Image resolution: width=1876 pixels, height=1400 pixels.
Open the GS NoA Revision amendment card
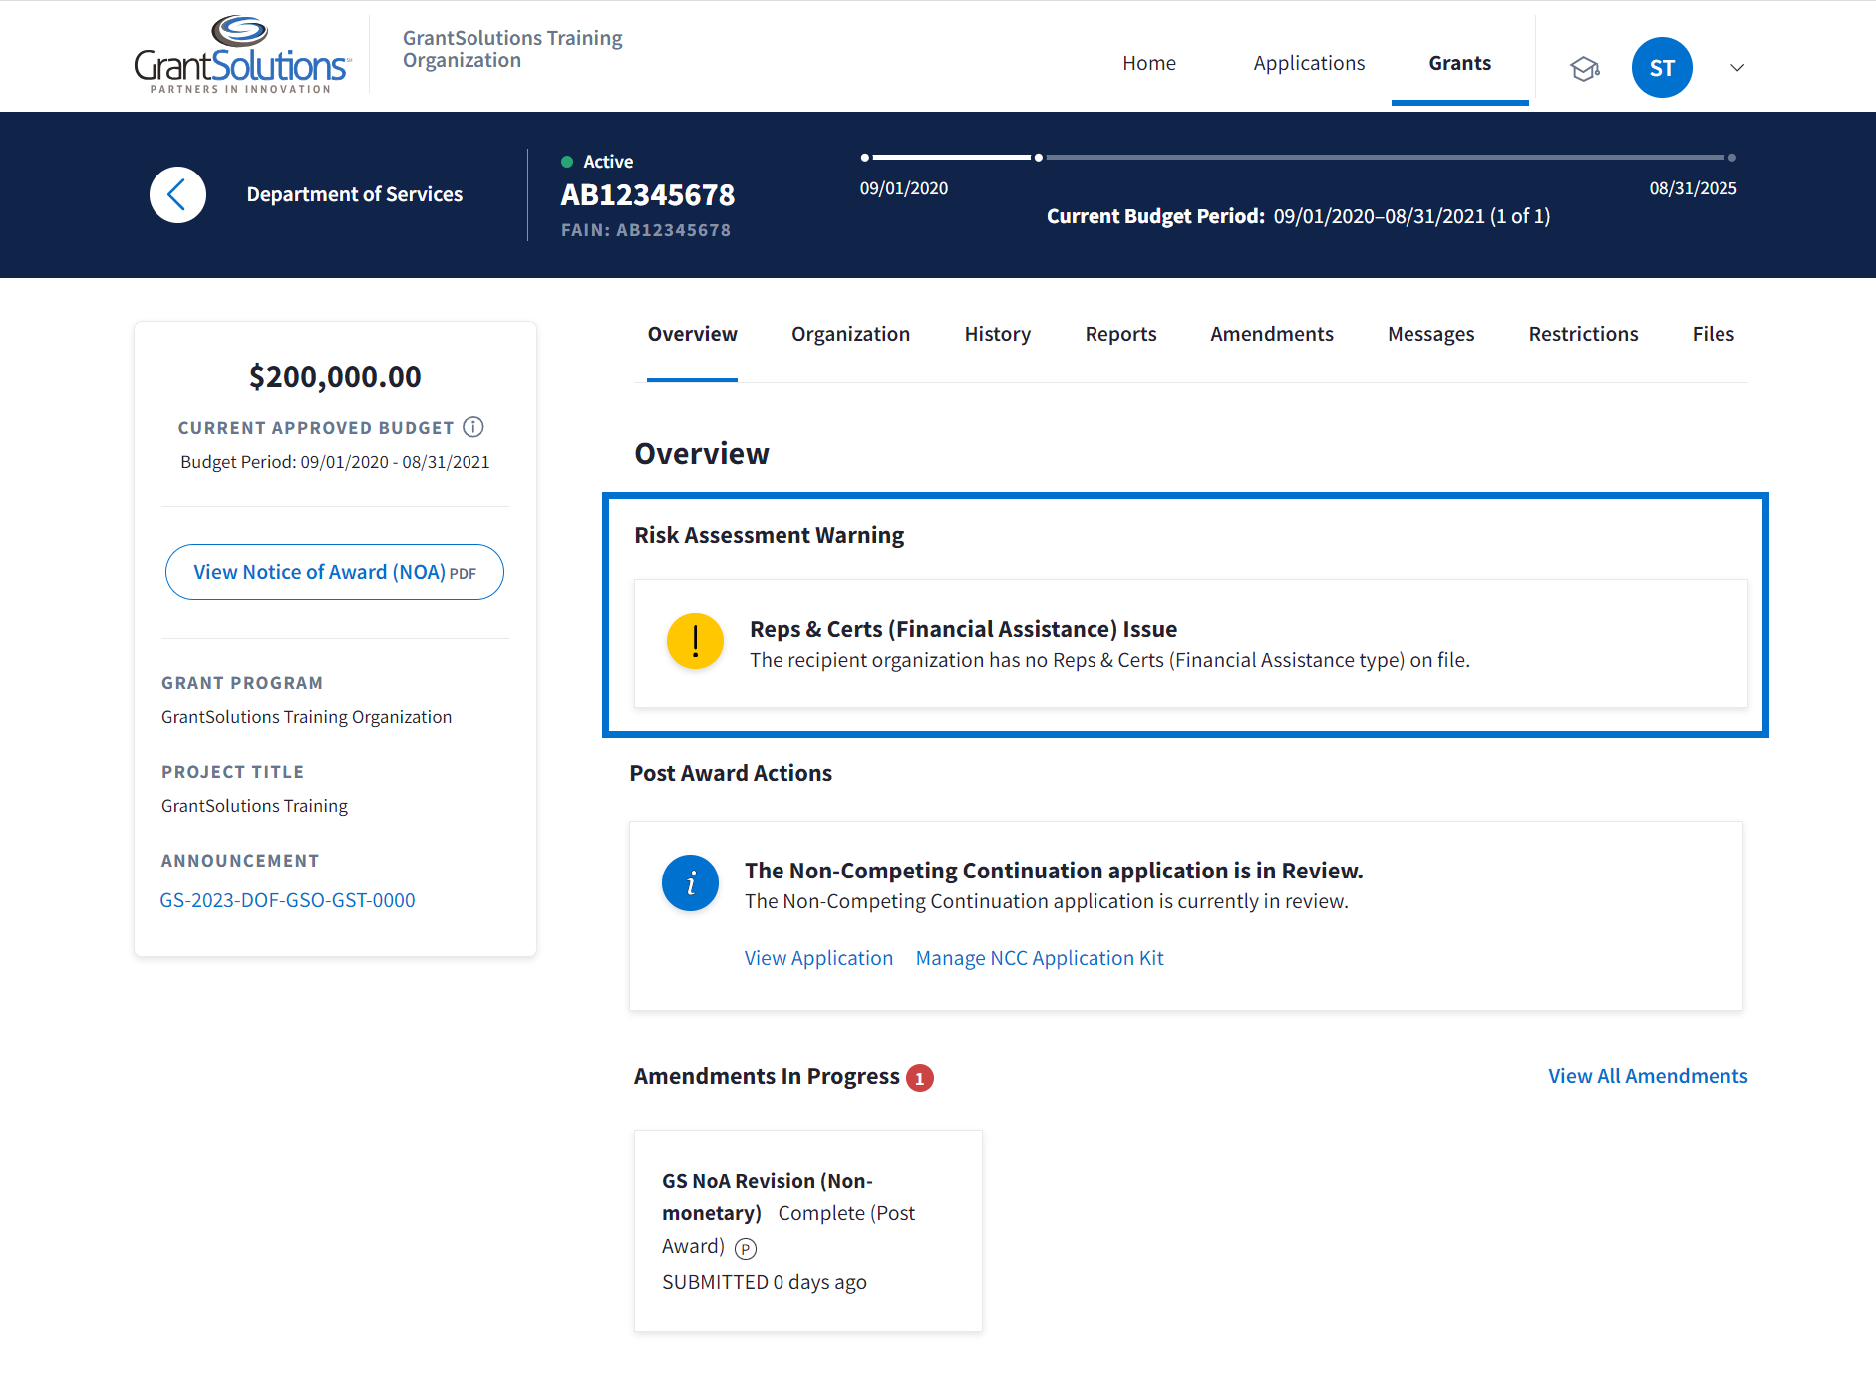808,1230
